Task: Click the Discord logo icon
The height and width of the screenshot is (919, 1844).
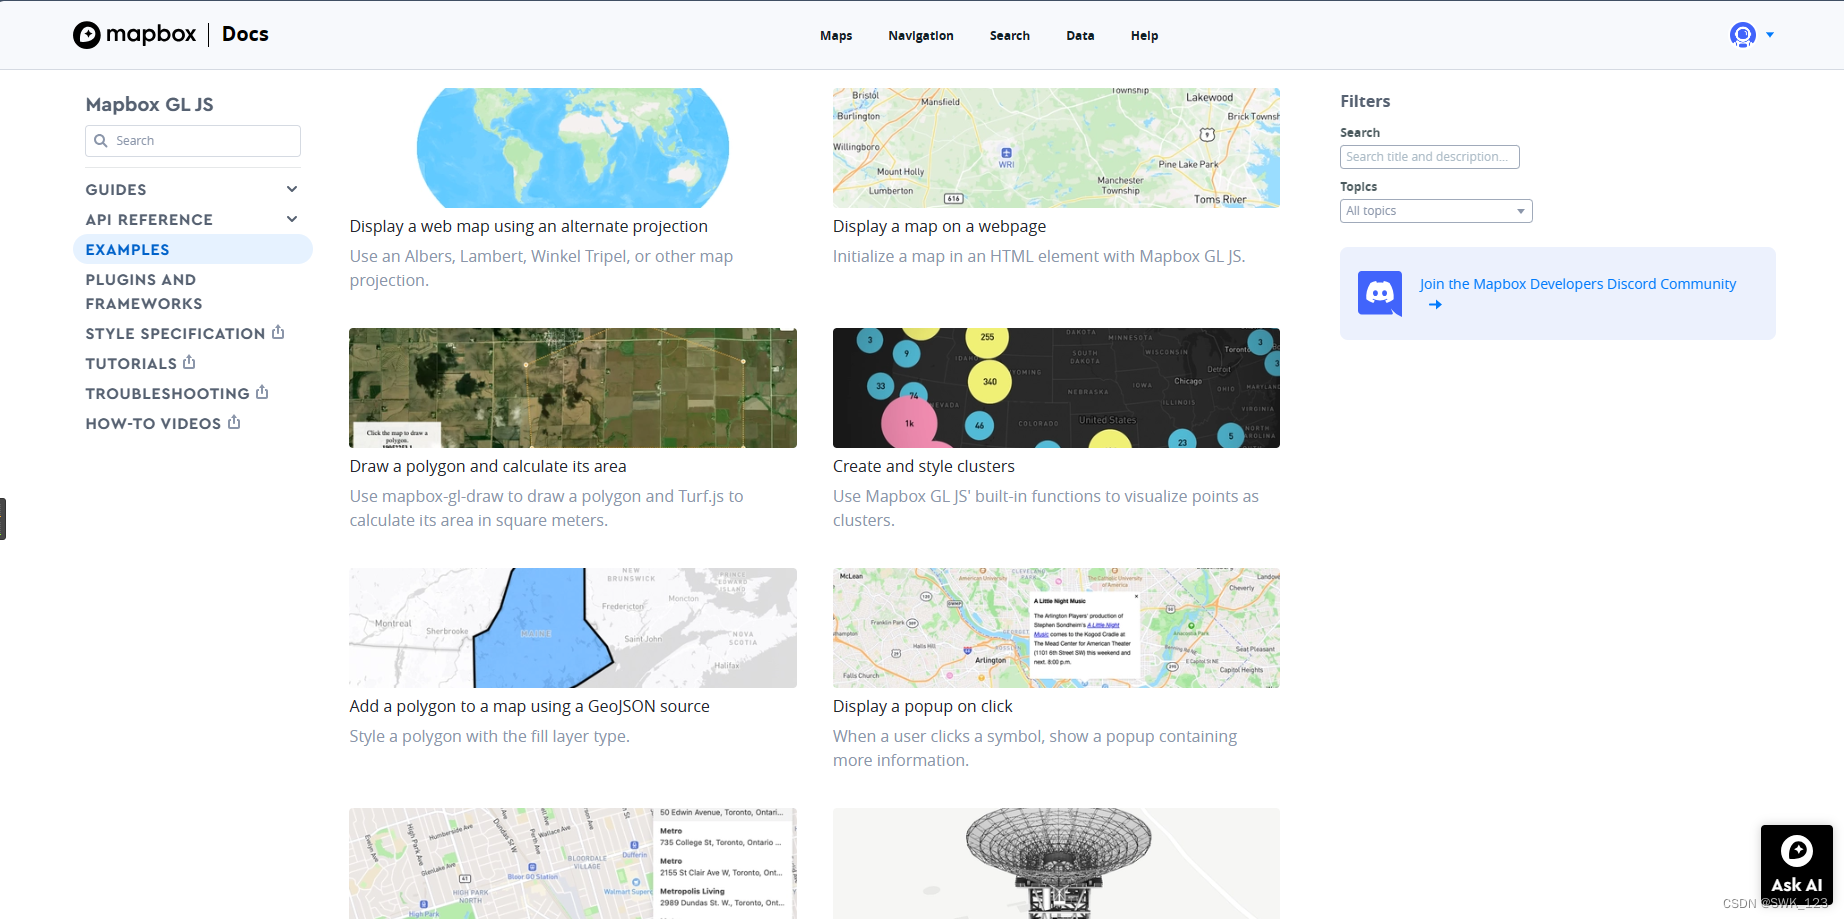Action: [1380, 293]
